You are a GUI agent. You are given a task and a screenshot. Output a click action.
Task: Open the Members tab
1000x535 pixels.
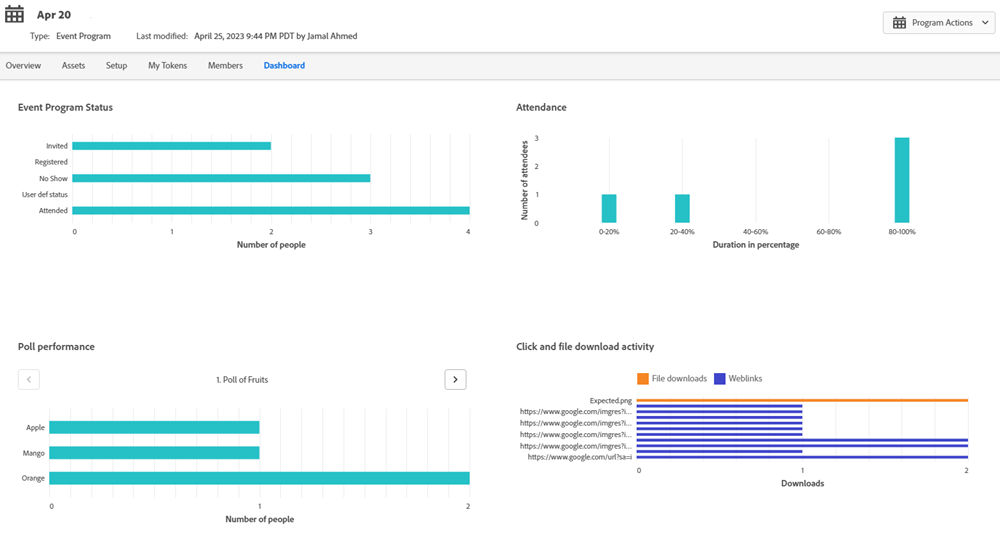(x=225, y=66)
